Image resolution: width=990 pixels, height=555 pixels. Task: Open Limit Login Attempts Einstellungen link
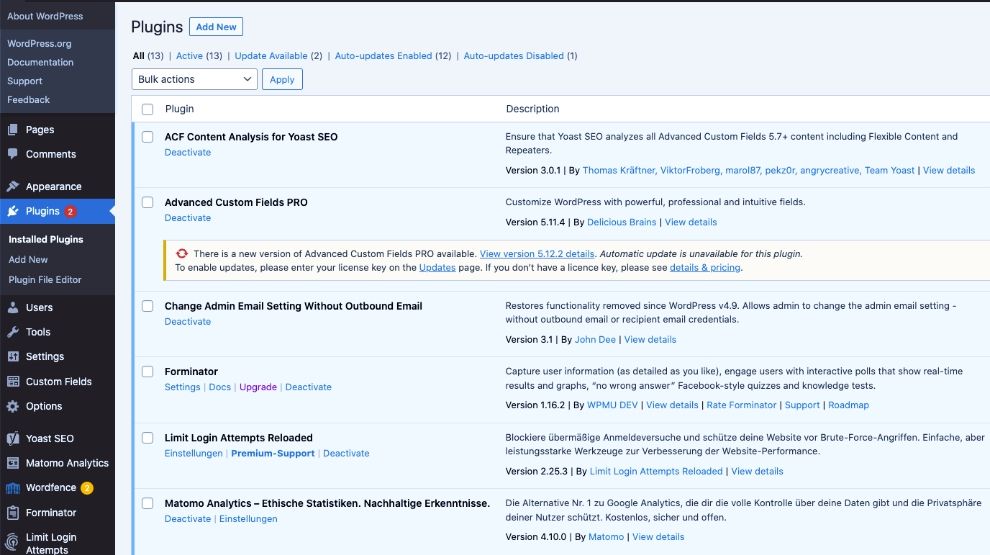point(193,453)
